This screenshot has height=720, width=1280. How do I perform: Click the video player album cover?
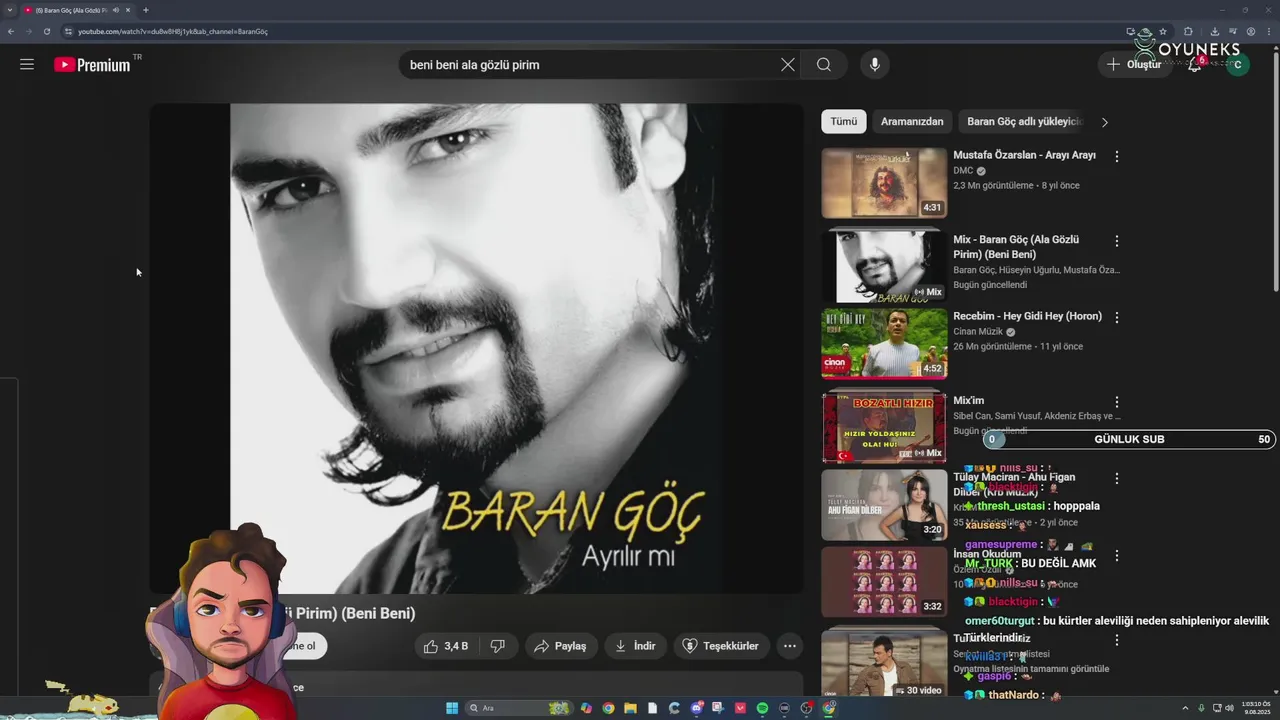pos(476,349)
